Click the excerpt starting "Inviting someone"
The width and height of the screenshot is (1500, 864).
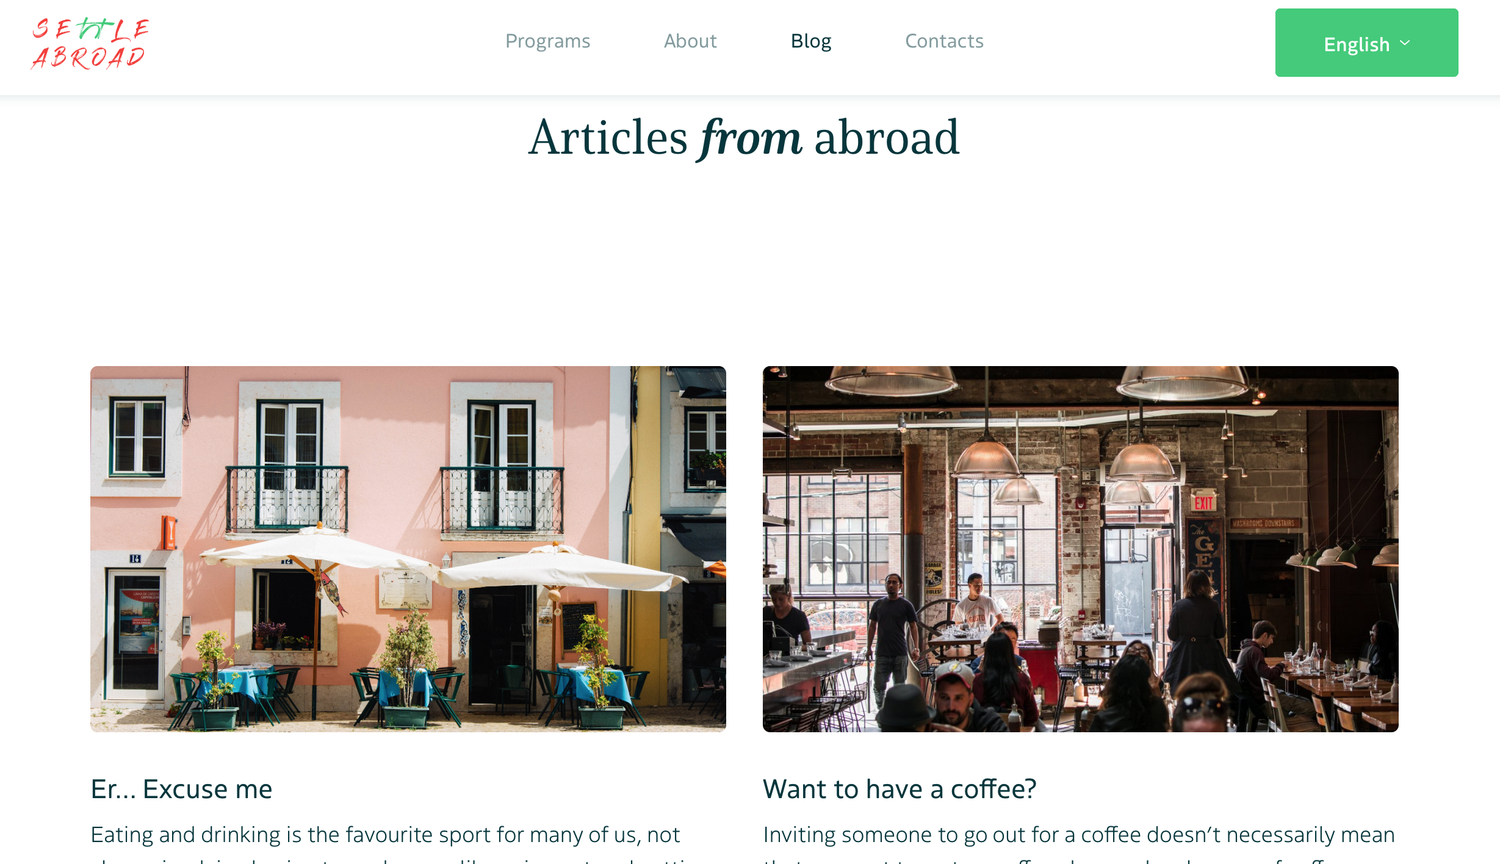coord(1080,843)
